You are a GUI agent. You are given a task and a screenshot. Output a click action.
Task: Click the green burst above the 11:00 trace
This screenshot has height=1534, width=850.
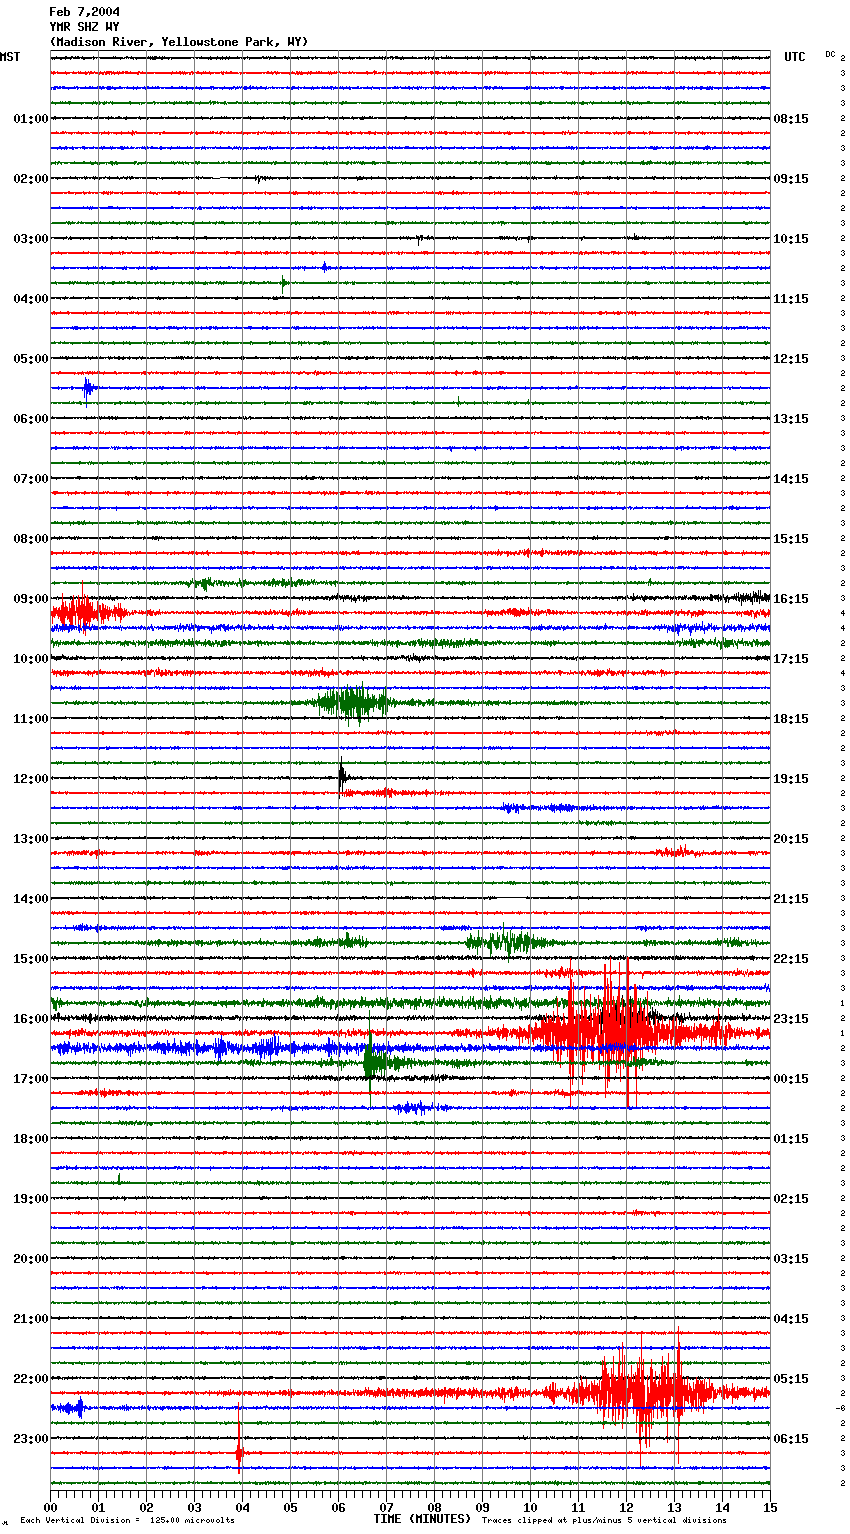[x=352, y=703]
